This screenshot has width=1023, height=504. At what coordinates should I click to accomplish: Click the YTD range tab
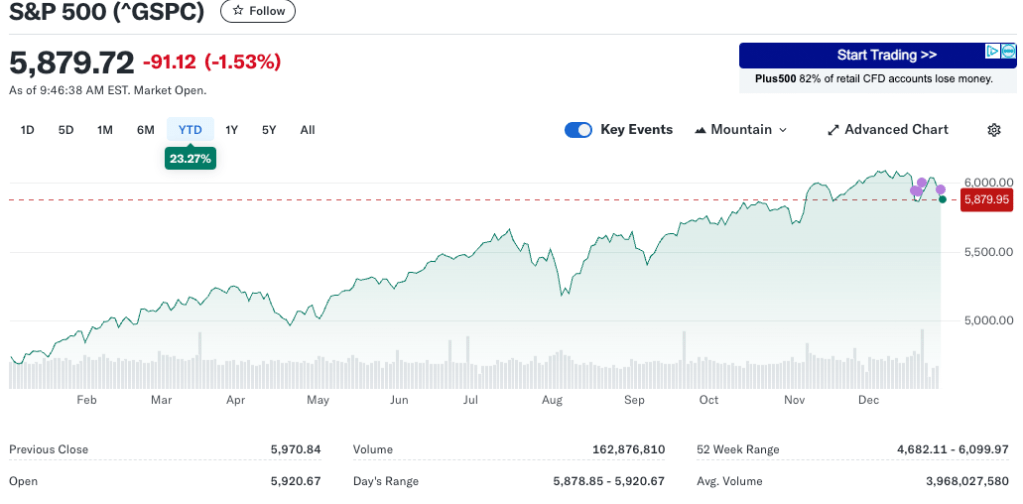[x=190, y=130]
